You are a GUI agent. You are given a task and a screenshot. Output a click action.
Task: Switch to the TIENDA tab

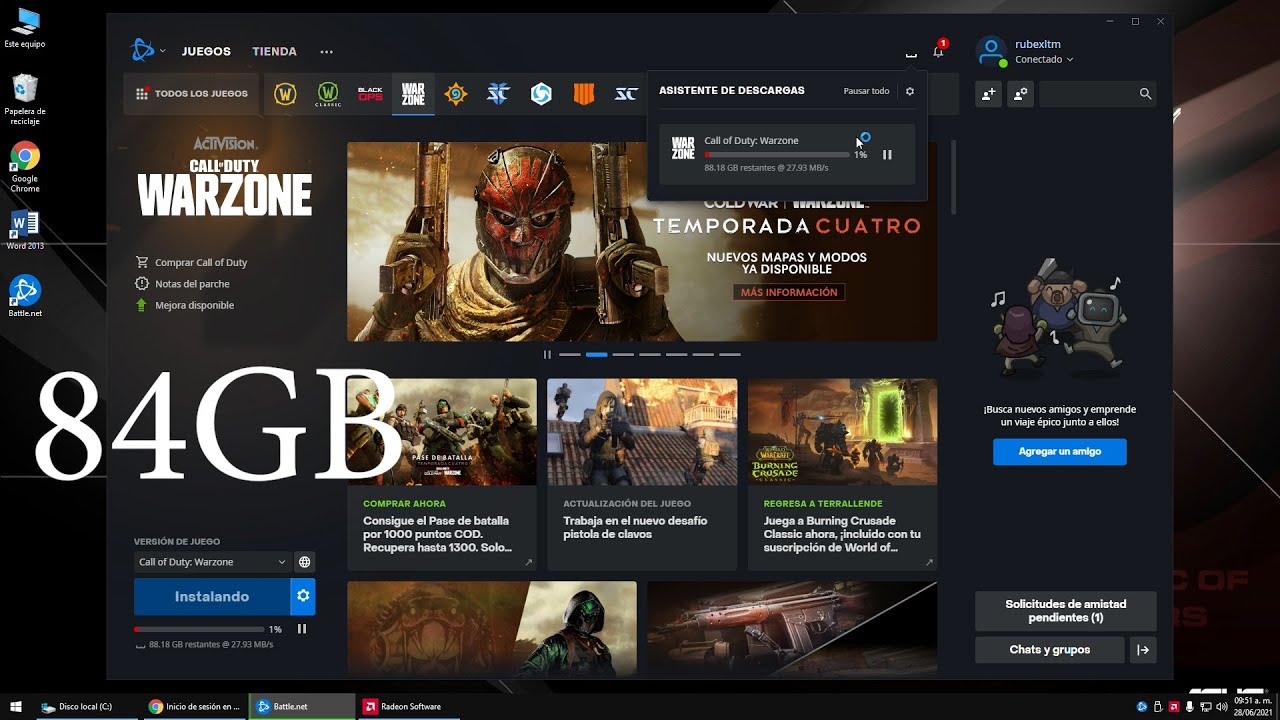pos(273,51)
